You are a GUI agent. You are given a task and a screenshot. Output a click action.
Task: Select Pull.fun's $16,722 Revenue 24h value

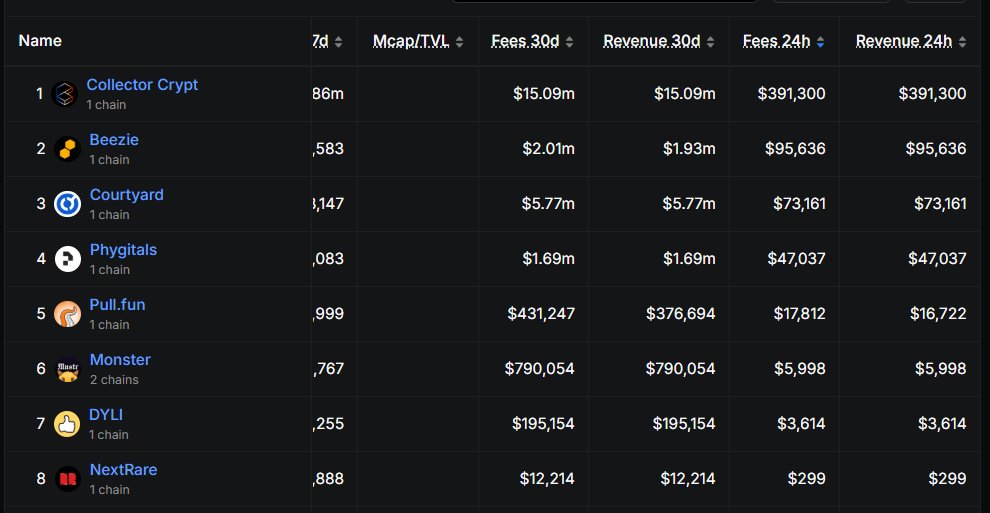click(938, 313)
